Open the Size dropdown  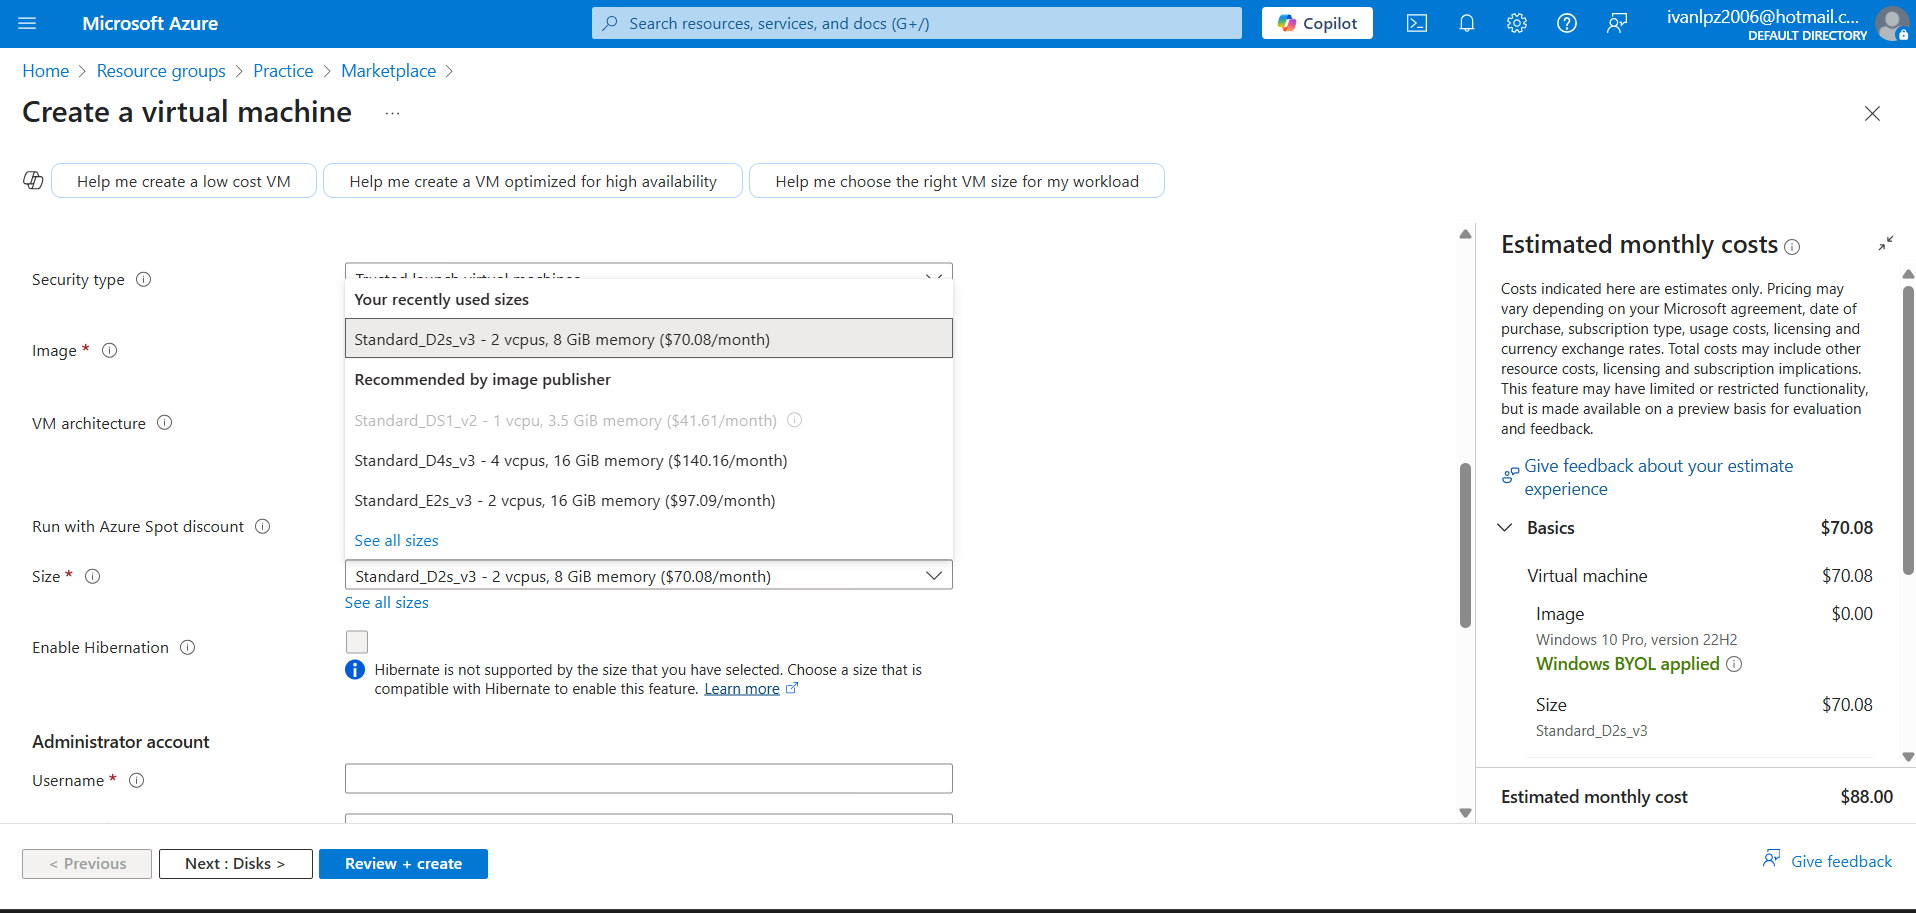[649, 576]
